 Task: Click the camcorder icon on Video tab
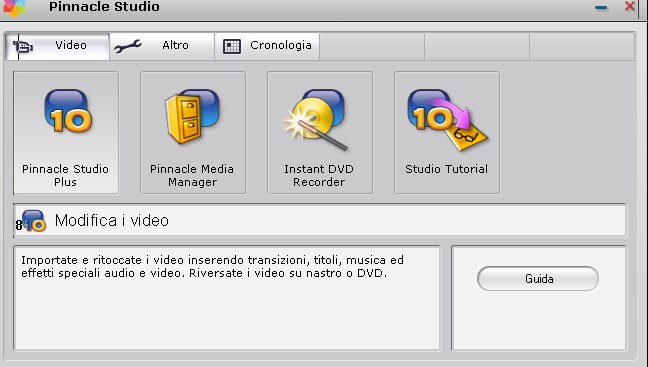tap(23, 46)
